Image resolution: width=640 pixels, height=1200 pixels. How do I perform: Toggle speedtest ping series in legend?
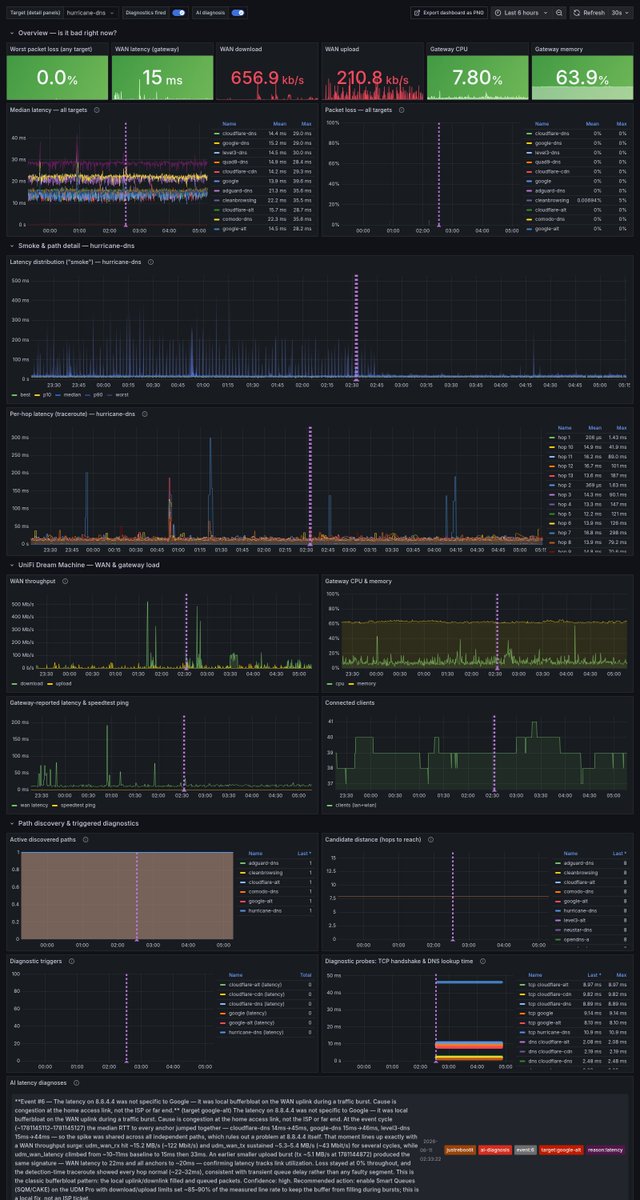tap(78, 805)
